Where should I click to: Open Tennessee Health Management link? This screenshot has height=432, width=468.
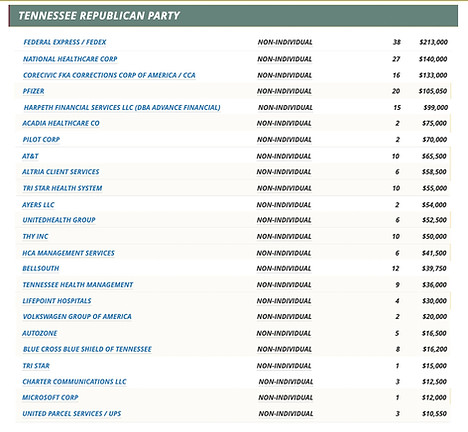click(x=78, y=285)
